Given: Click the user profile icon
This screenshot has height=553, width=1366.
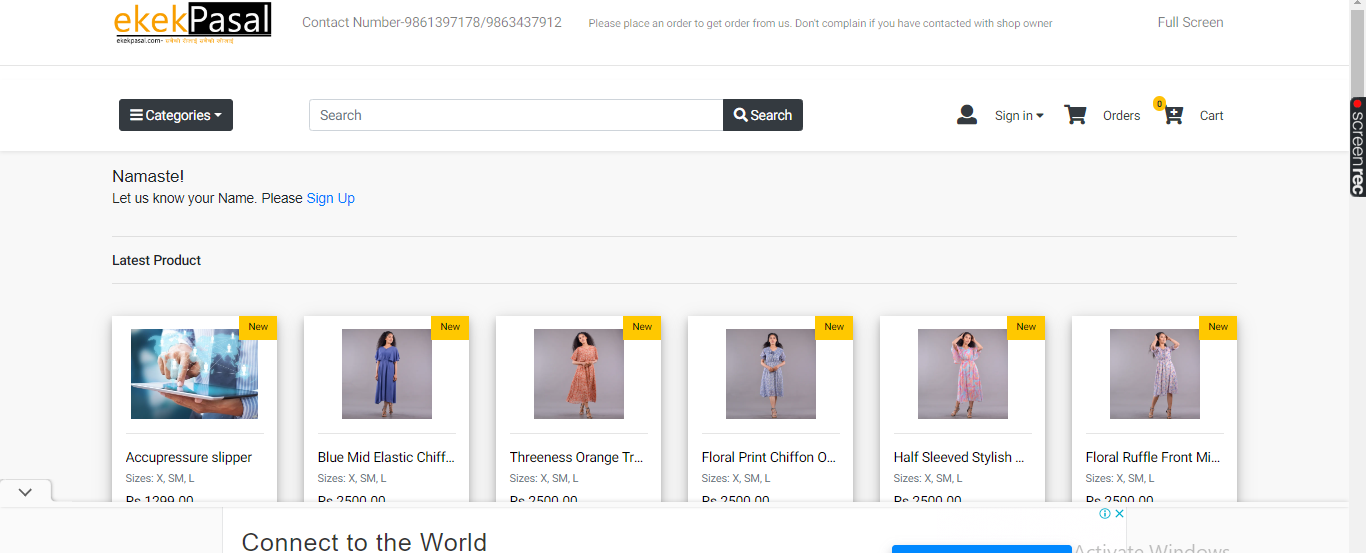Looking at the screenshot, I should pos(966,115).
